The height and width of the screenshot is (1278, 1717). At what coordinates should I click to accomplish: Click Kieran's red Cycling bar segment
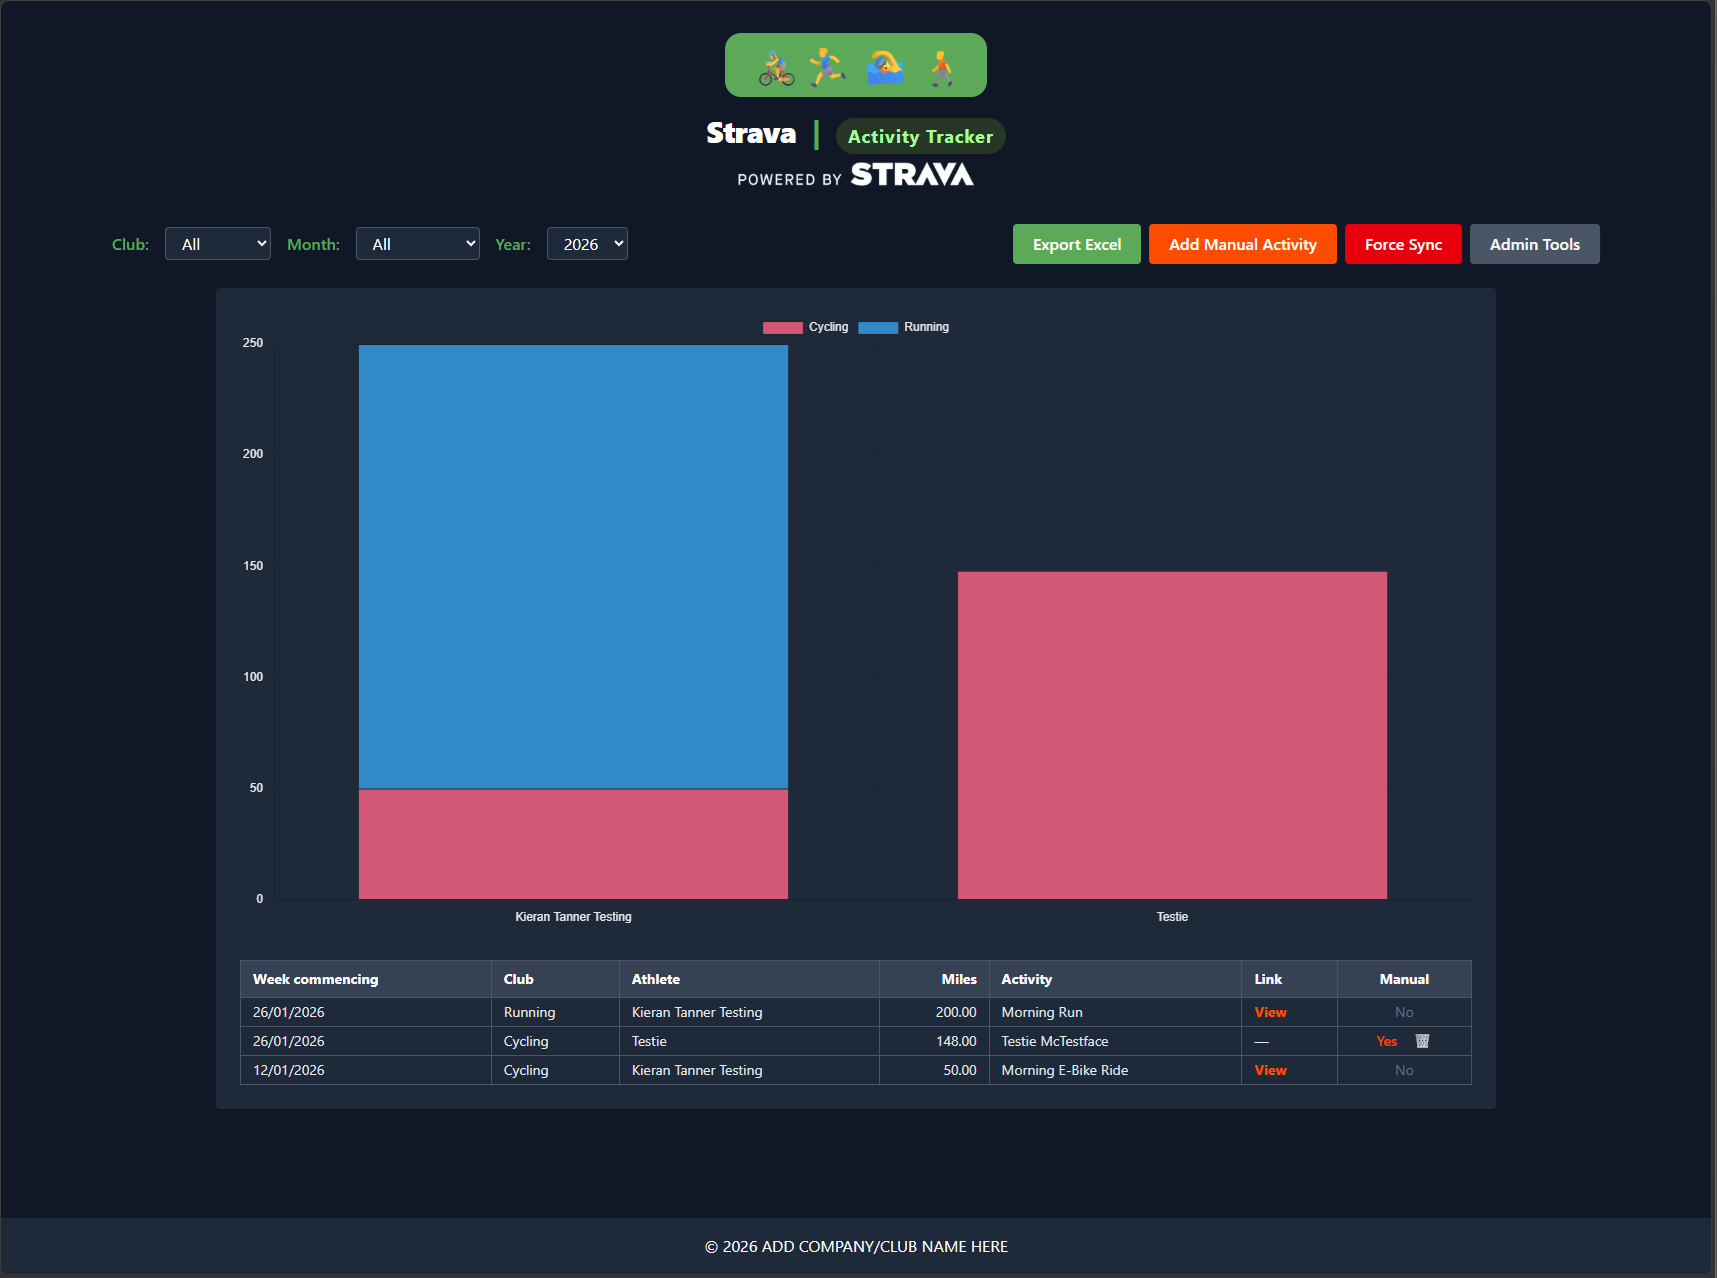[x=573, y=844]
